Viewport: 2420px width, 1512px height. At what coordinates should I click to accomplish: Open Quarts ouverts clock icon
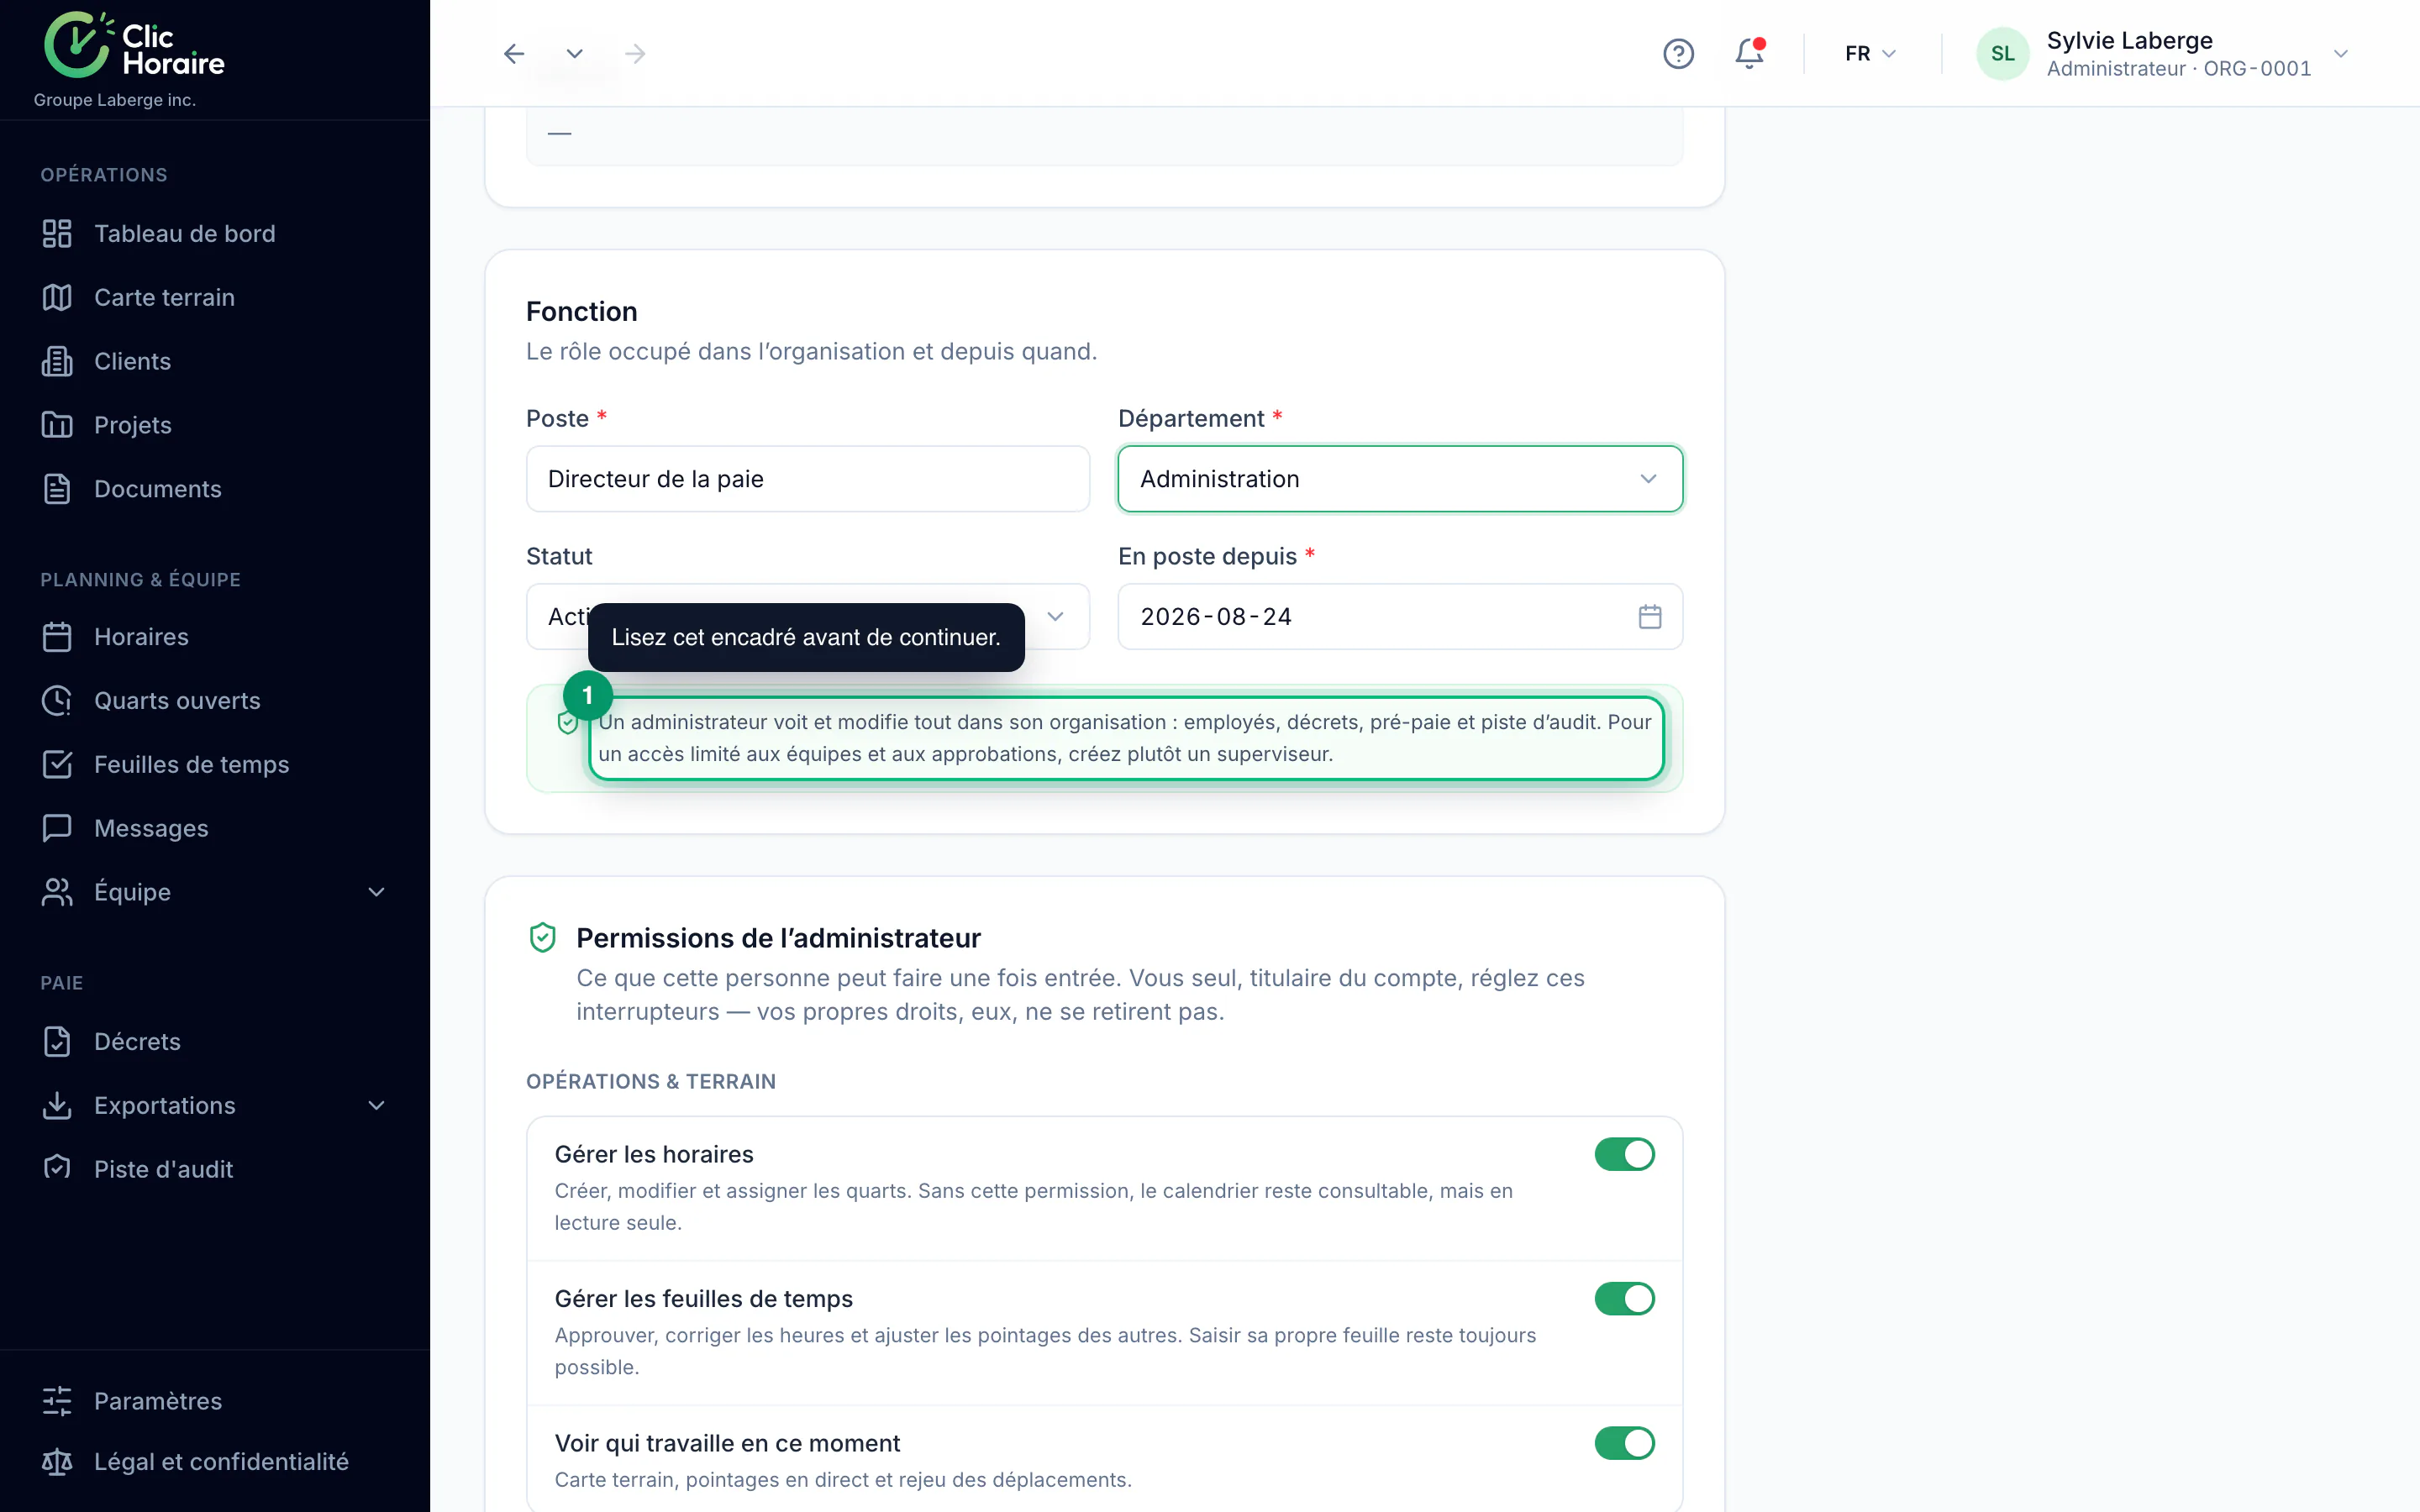click(x=57, y=701)
